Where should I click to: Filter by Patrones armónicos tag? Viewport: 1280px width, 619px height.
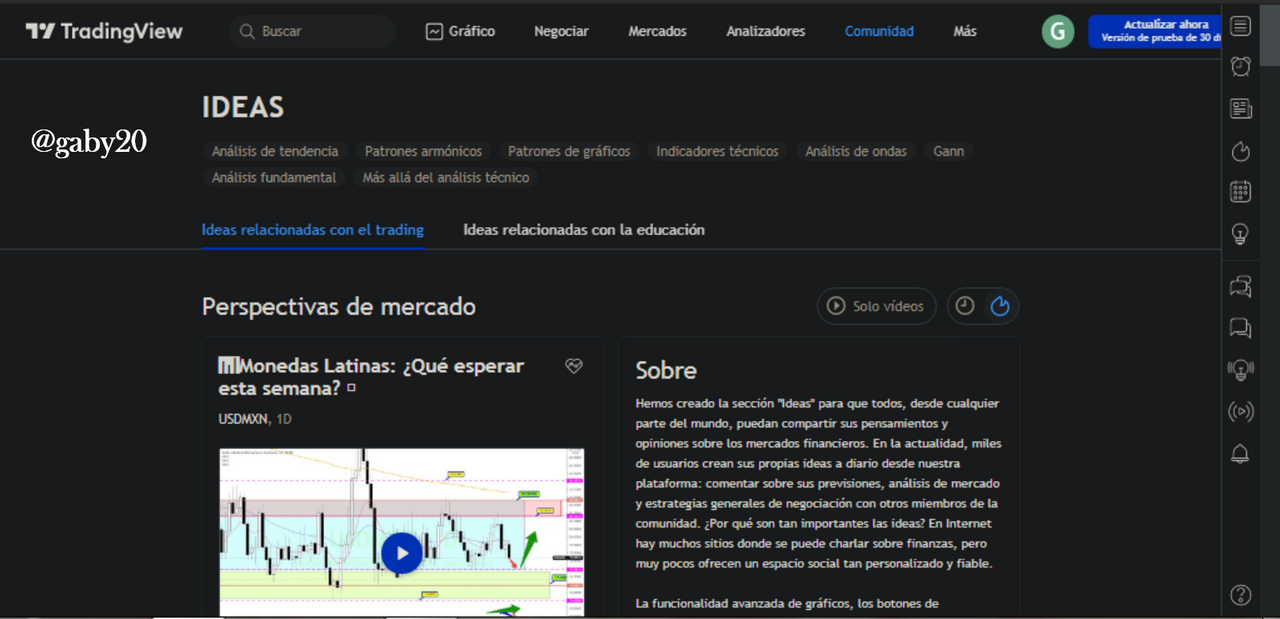[x=423, y=152]
